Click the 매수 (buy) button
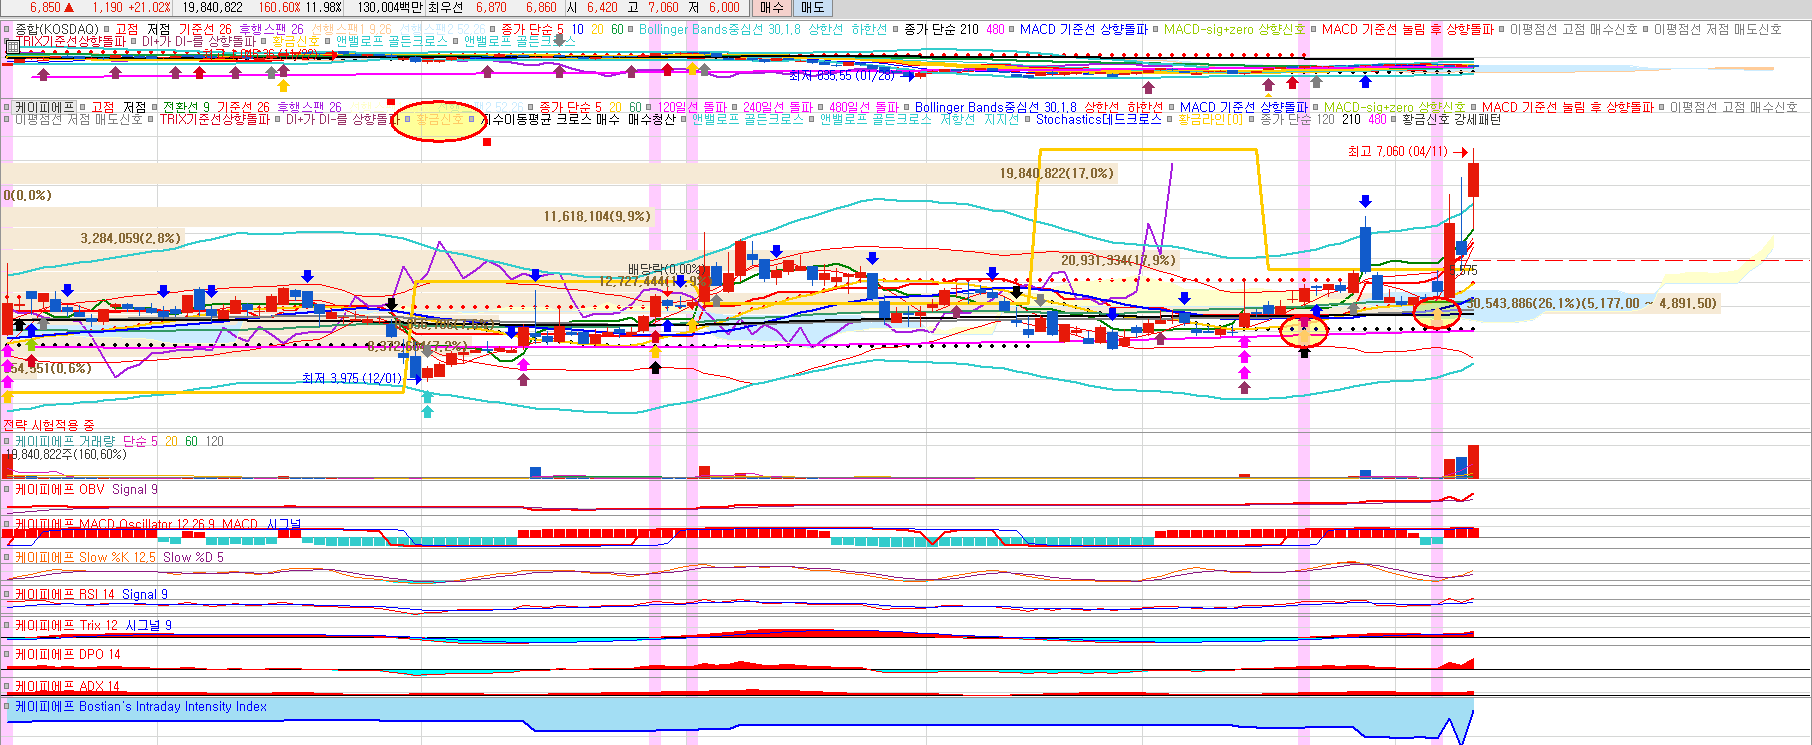The width and height of the screenshot is (1812, 745). pyautogui.click(x=771, y=8)
